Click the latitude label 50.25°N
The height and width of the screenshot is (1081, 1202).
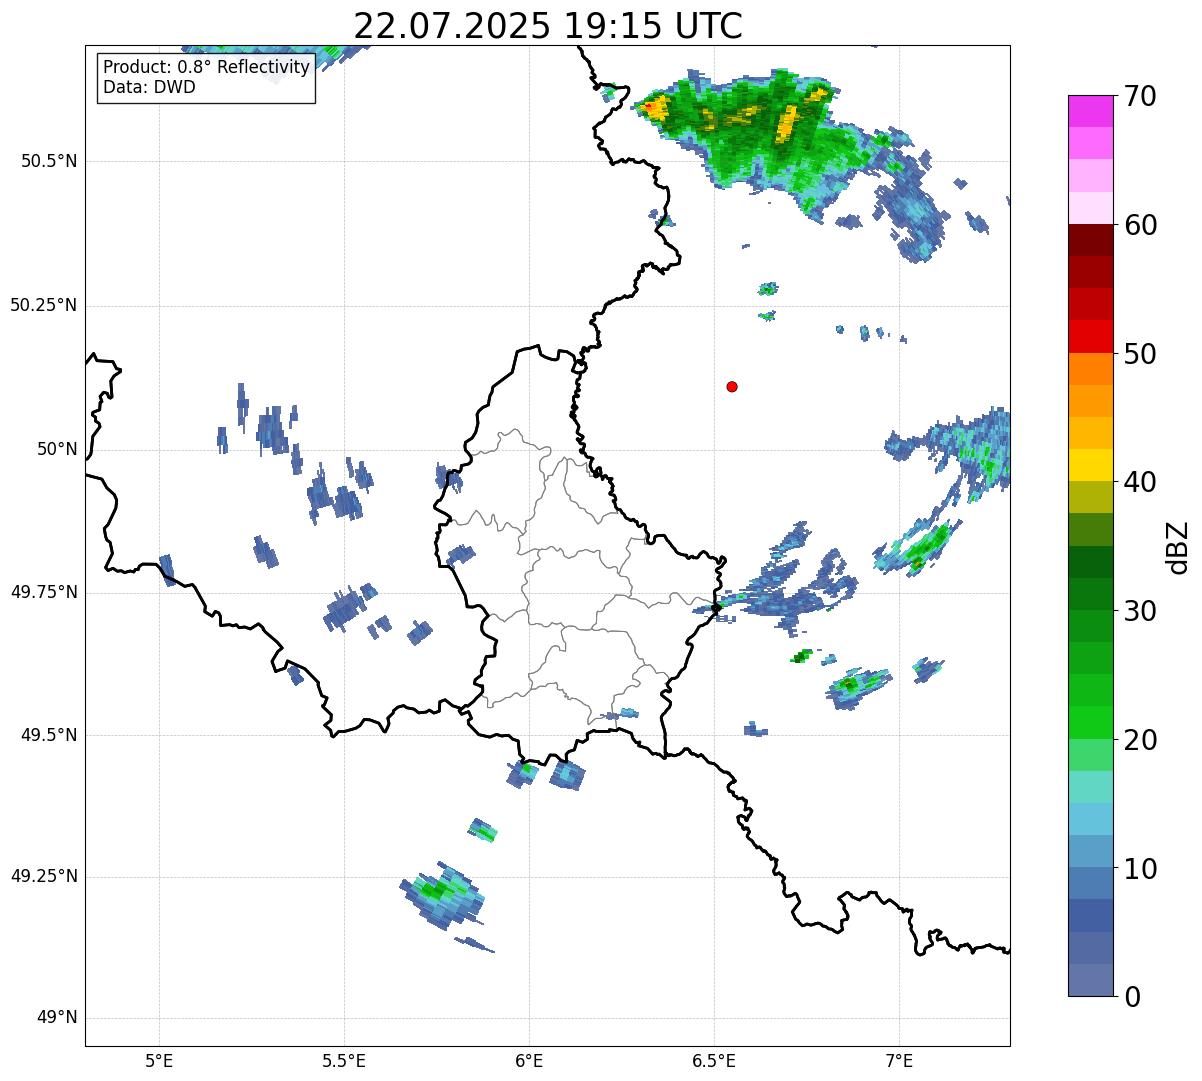[x=44, y=305]
